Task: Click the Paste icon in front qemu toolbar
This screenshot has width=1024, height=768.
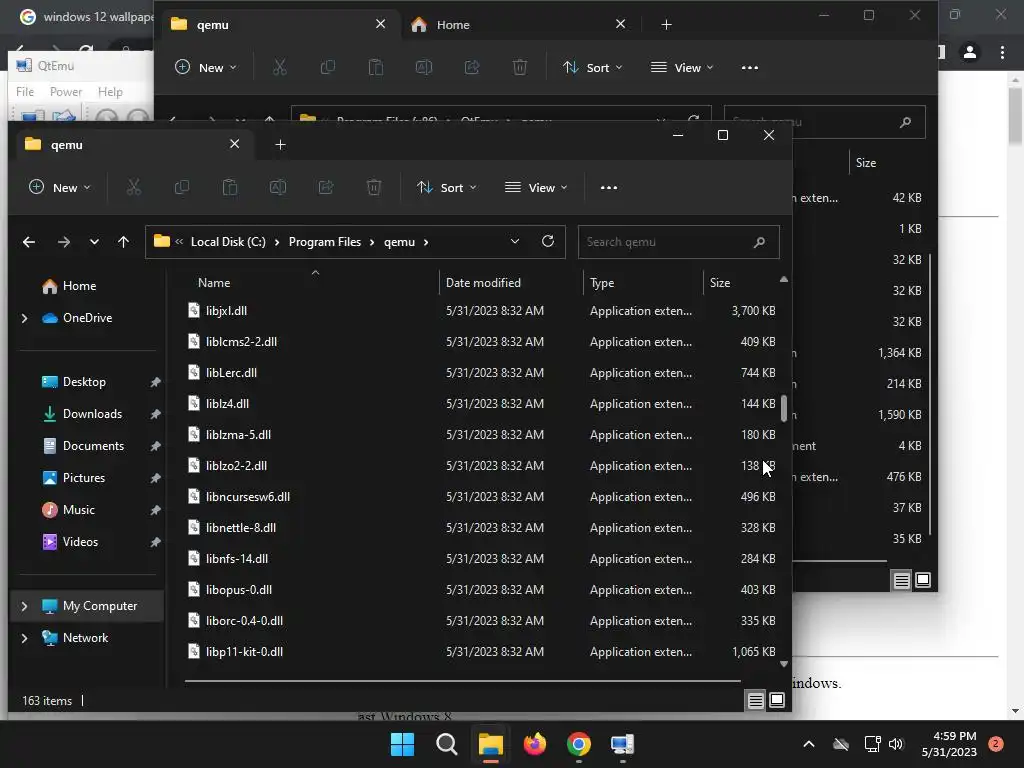Action: click(230, 187)
